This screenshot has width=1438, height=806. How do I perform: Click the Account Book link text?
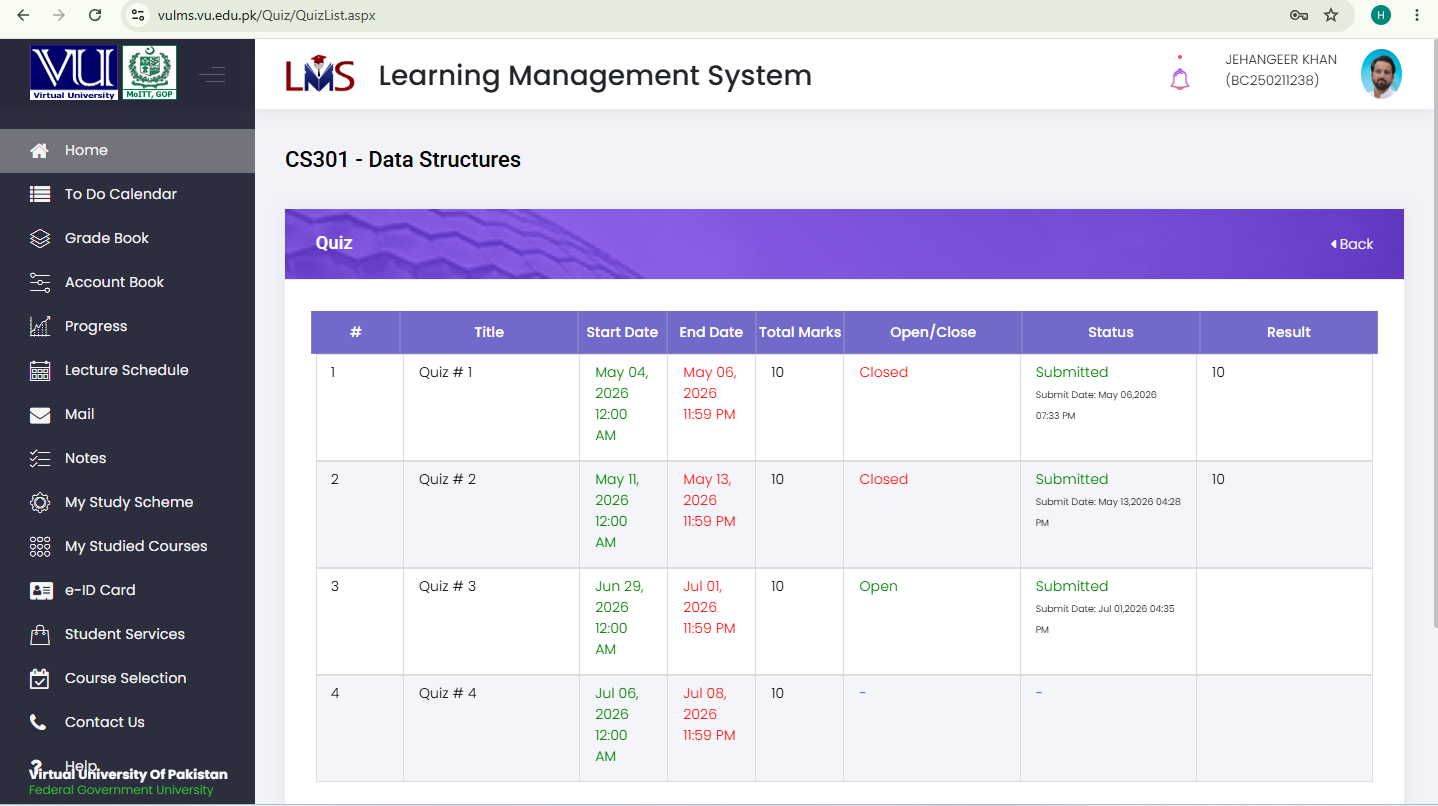click(114, 282)
